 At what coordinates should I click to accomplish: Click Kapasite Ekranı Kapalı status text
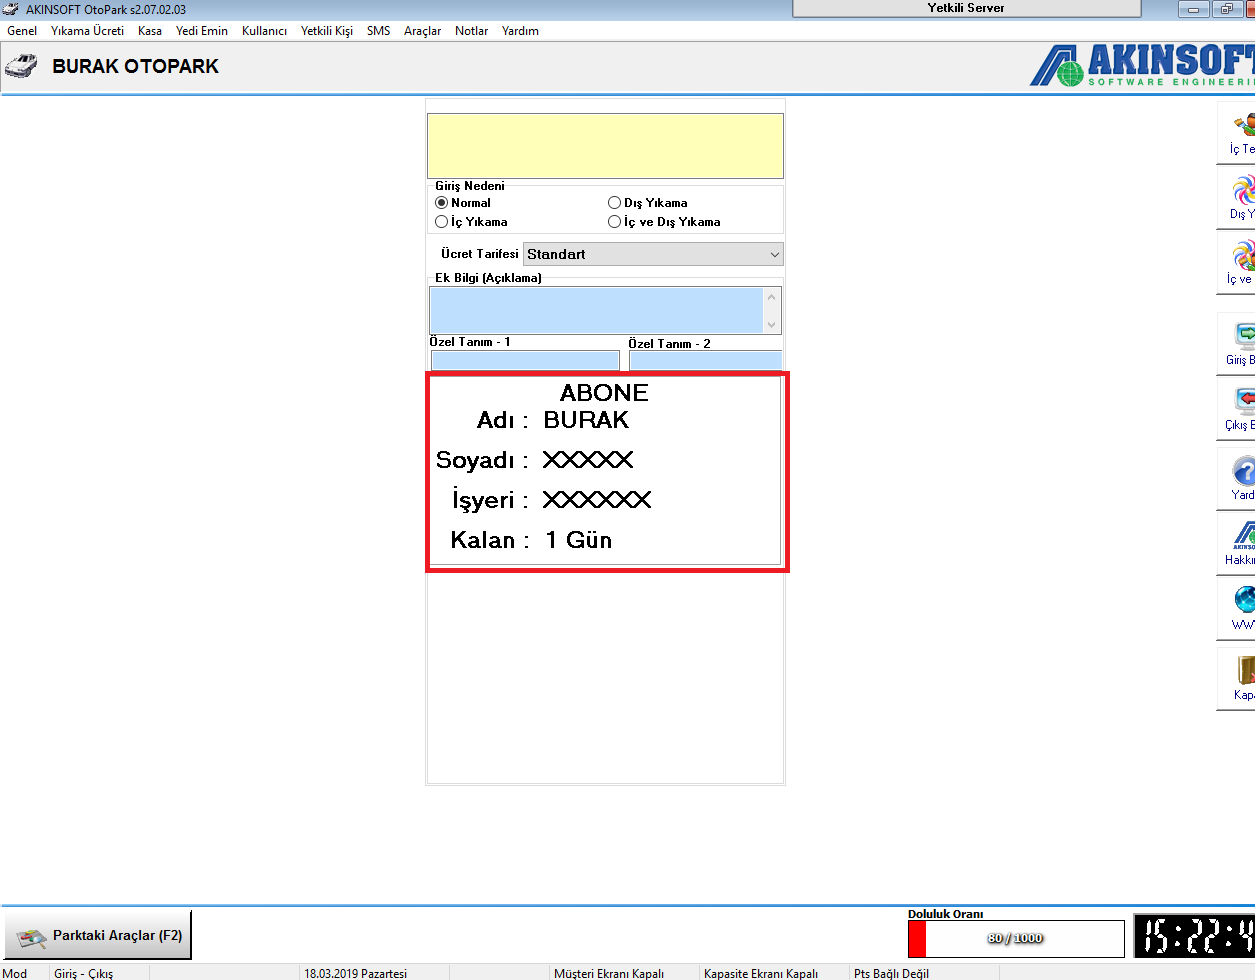(761, 973)
